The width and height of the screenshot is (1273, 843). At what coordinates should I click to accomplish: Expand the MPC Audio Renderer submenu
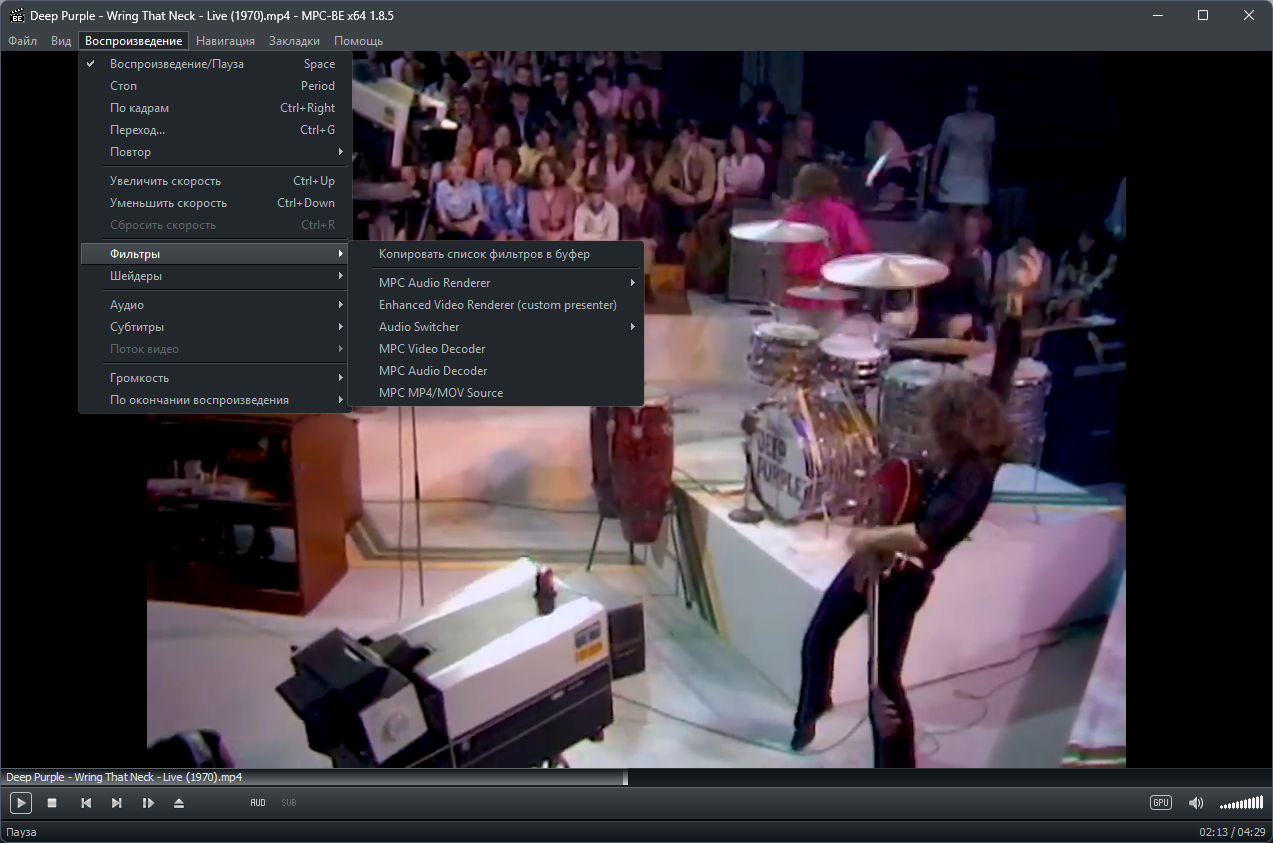tap(496, 283)
